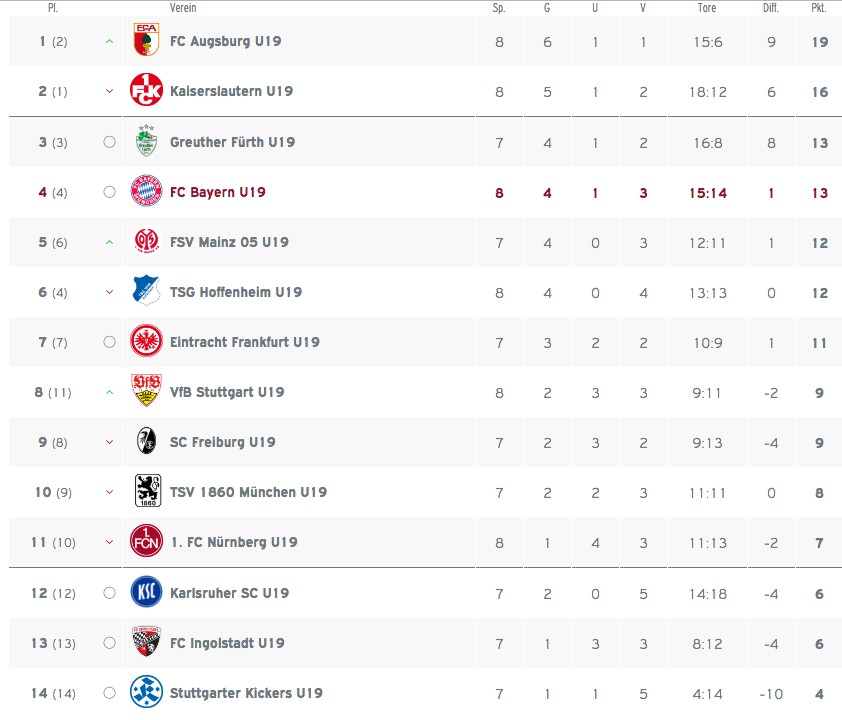Image resolution: width=842 pixels, height=720 pixels.
Task: Click unchanged-position circle for Greuther Fürth
Action: [110, 142]
